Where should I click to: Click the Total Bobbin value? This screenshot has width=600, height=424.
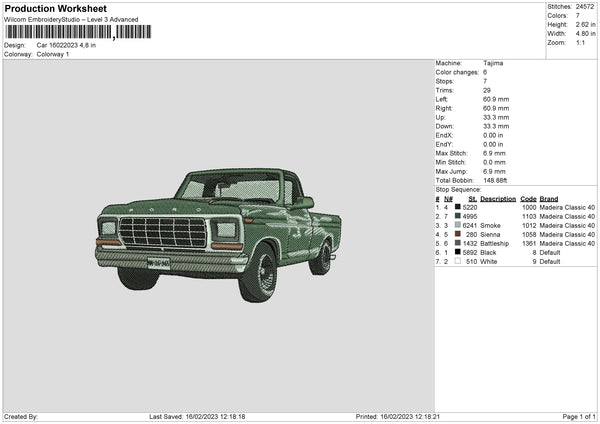[497, 180]
